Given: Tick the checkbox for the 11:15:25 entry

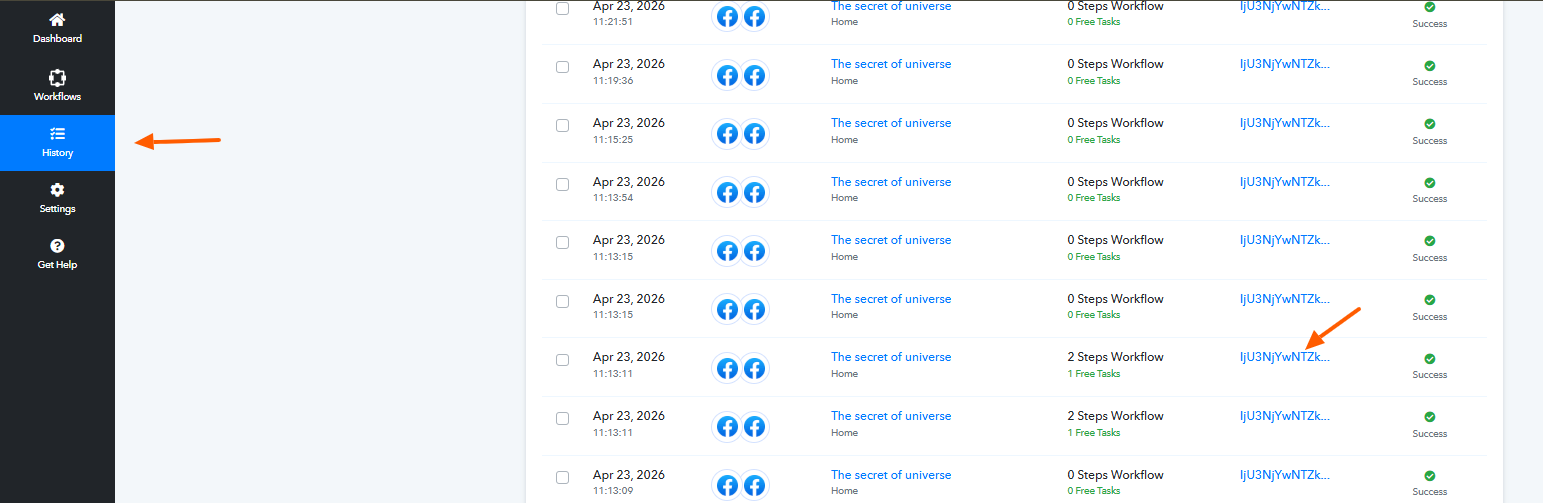Looking at the screenshot, I should [x=562, y=126].
